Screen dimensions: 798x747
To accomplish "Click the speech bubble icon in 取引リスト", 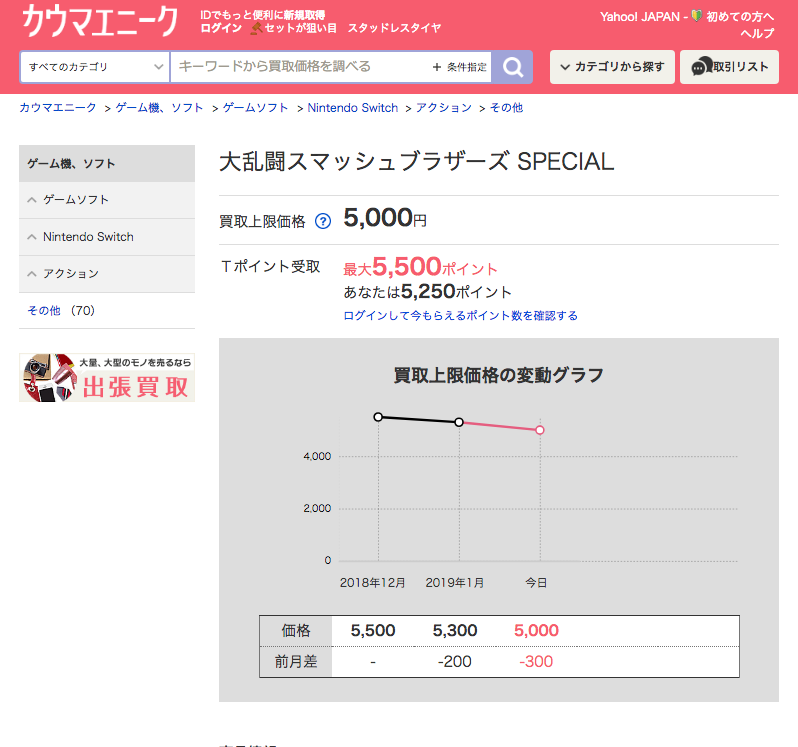I will pyautogui.click(x=701, y=67).
